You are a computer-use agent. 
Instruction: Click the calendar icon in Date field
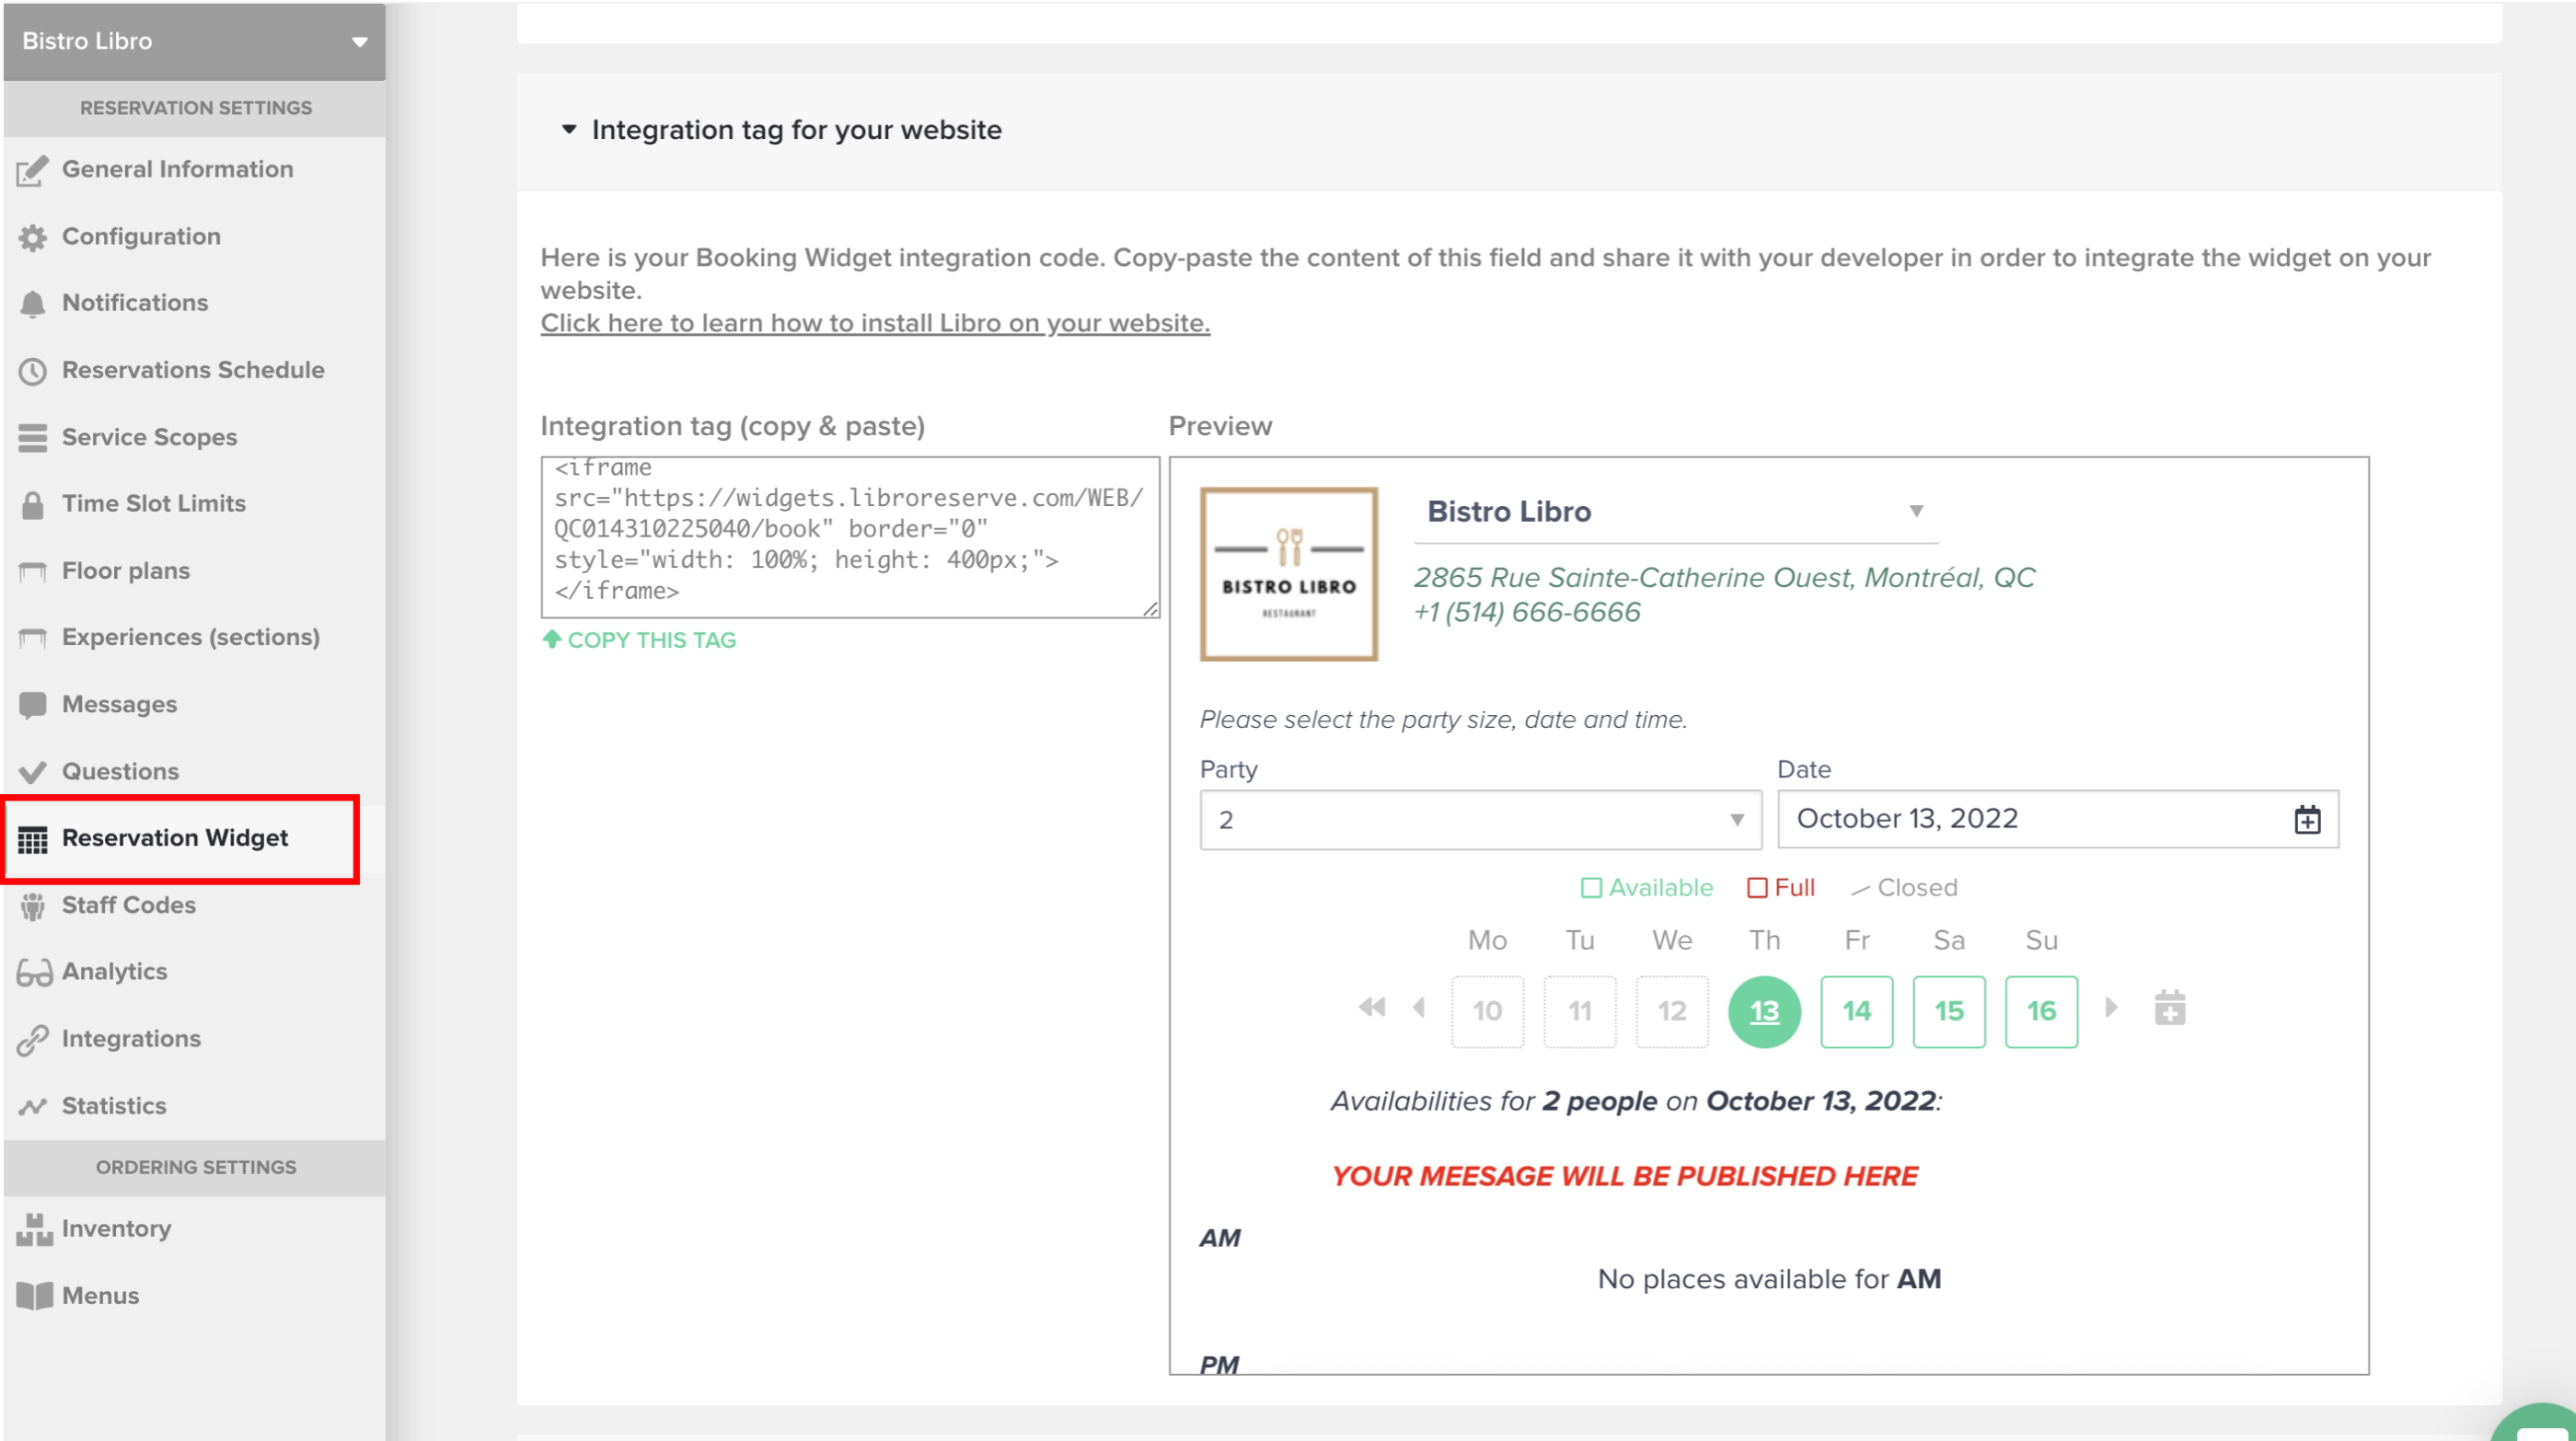(2306, 820)
